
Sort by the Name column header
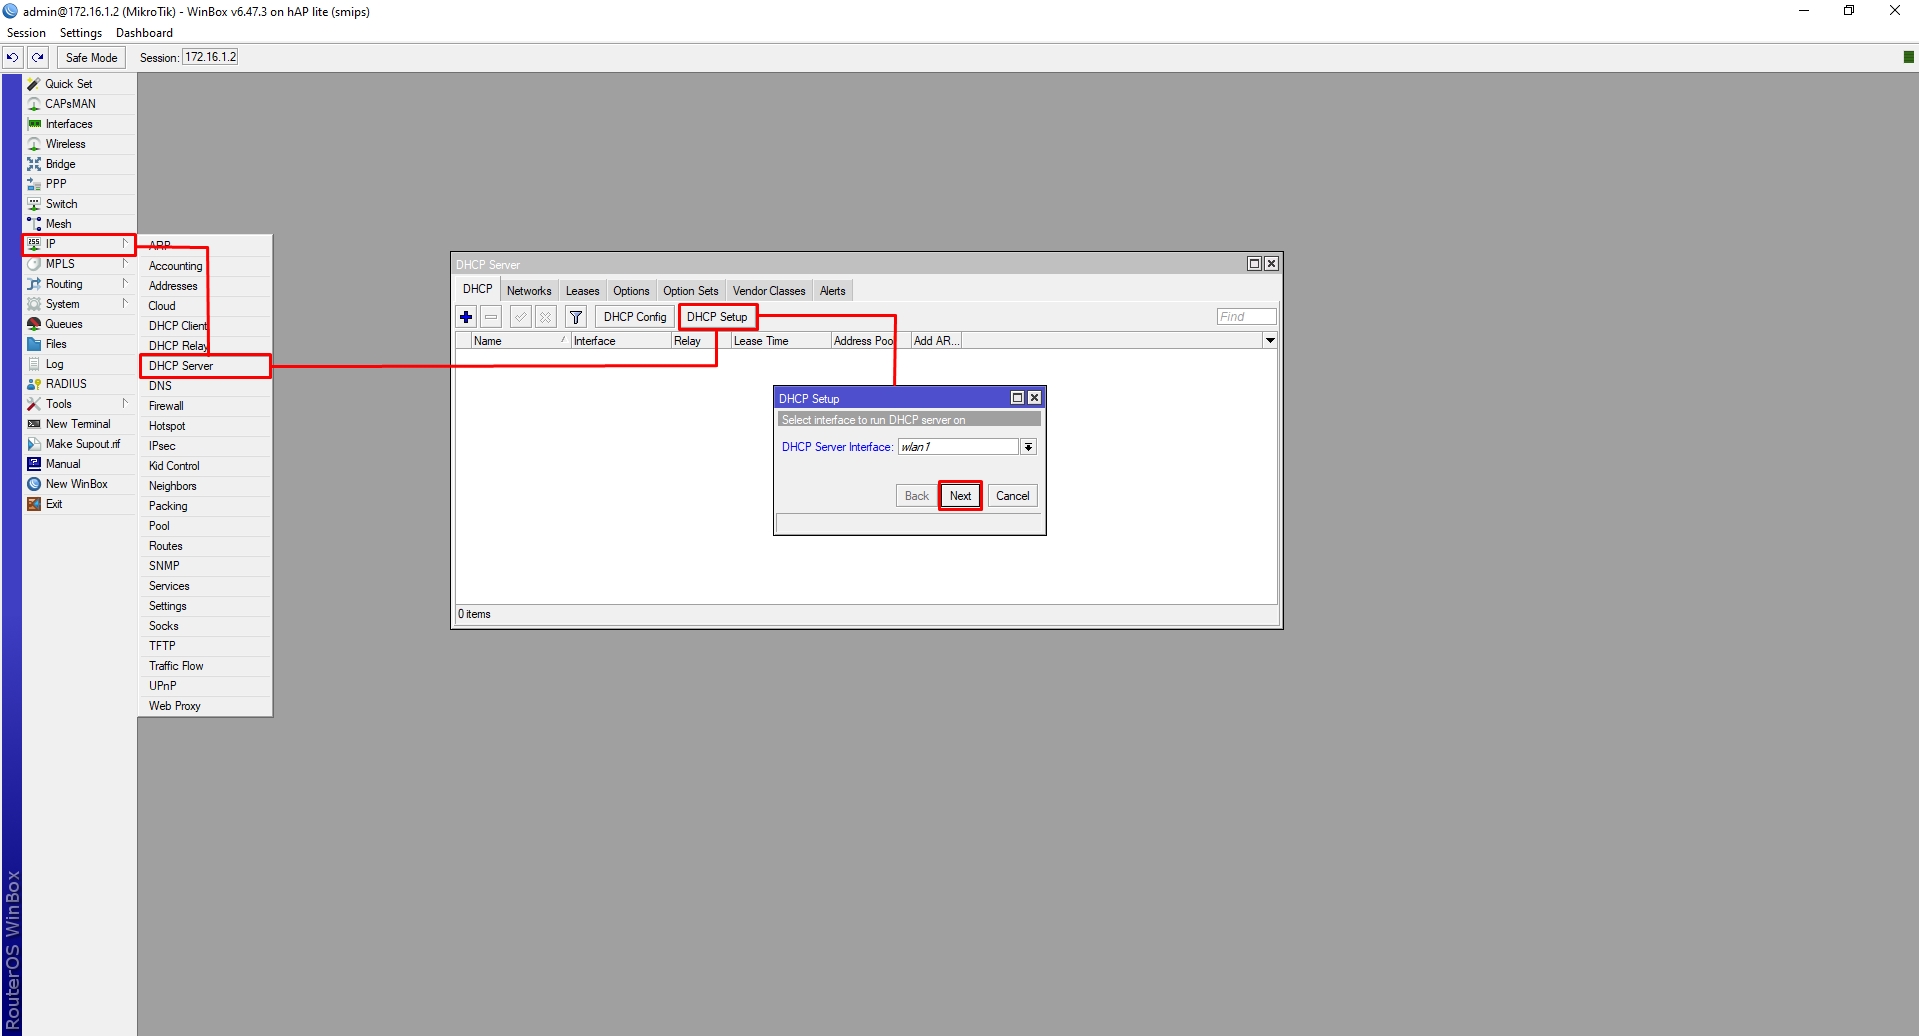pos(520,341)
